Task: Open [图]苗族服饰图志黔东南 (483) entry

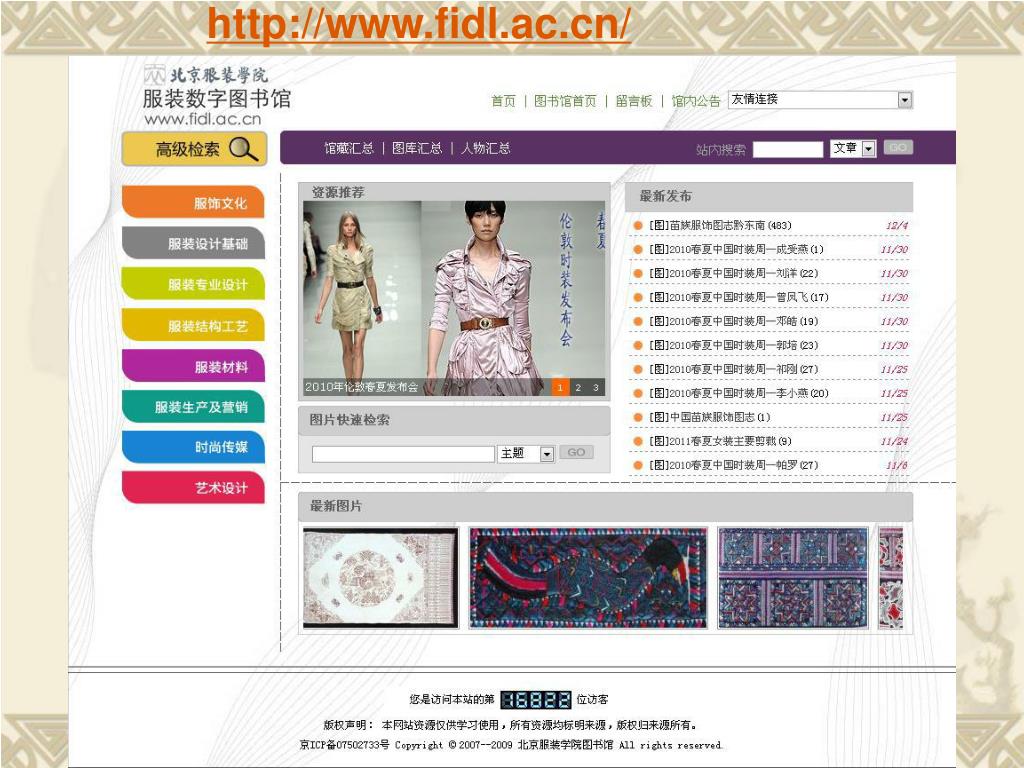Action: click(720, 225)
